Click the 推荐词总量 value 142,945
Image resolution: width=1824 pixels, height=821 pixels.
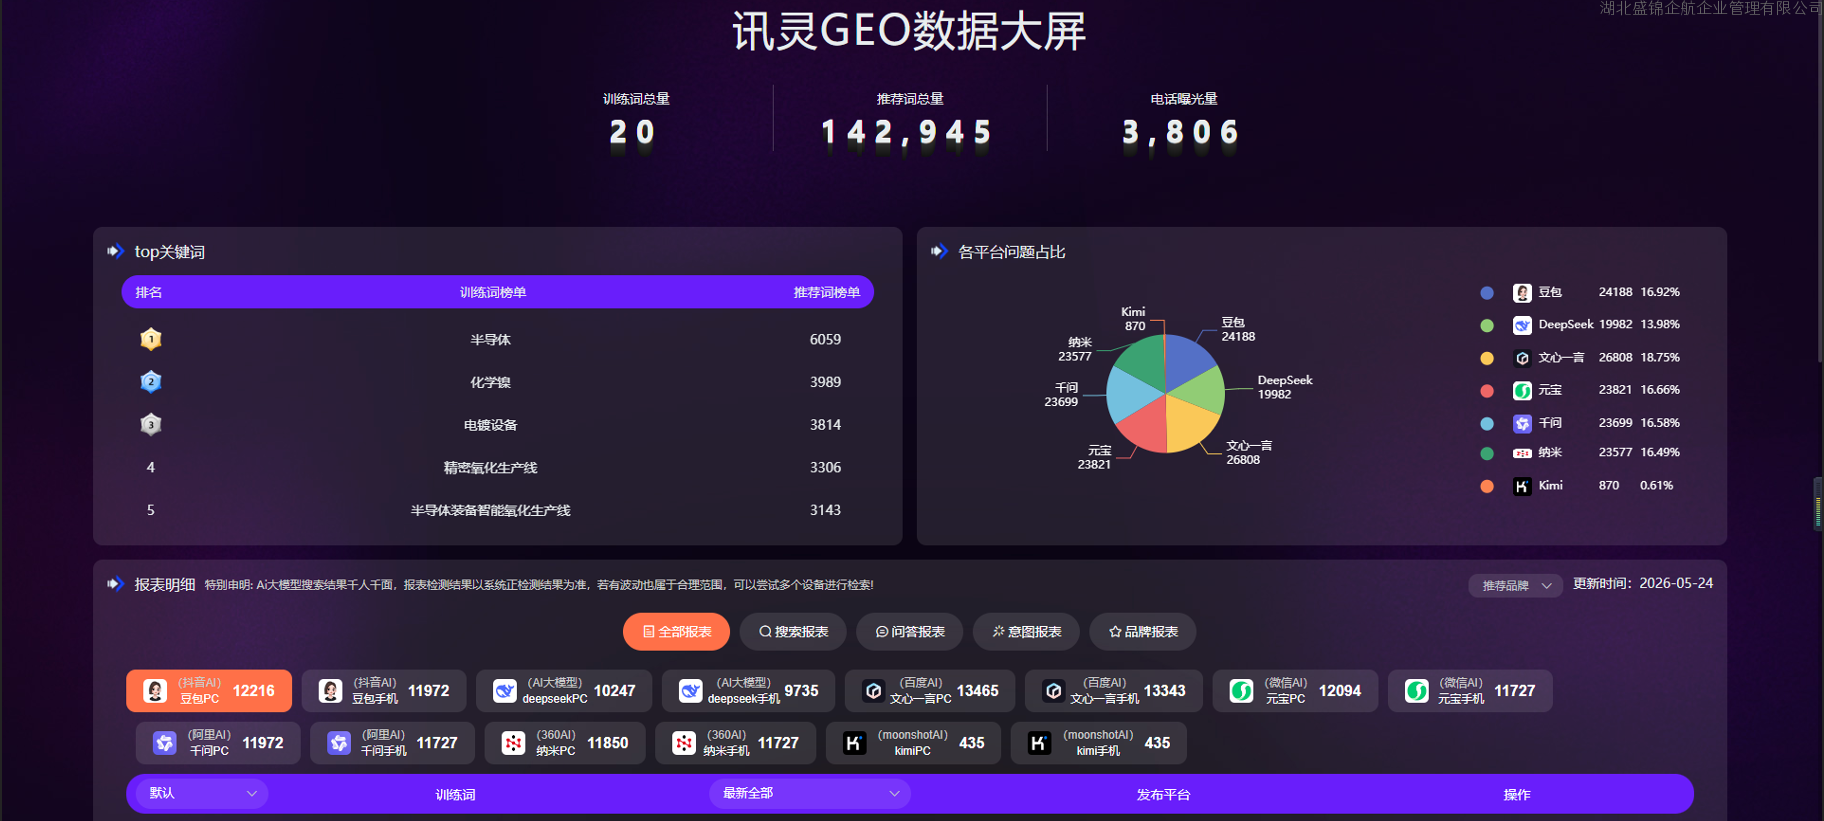[907, 132]
